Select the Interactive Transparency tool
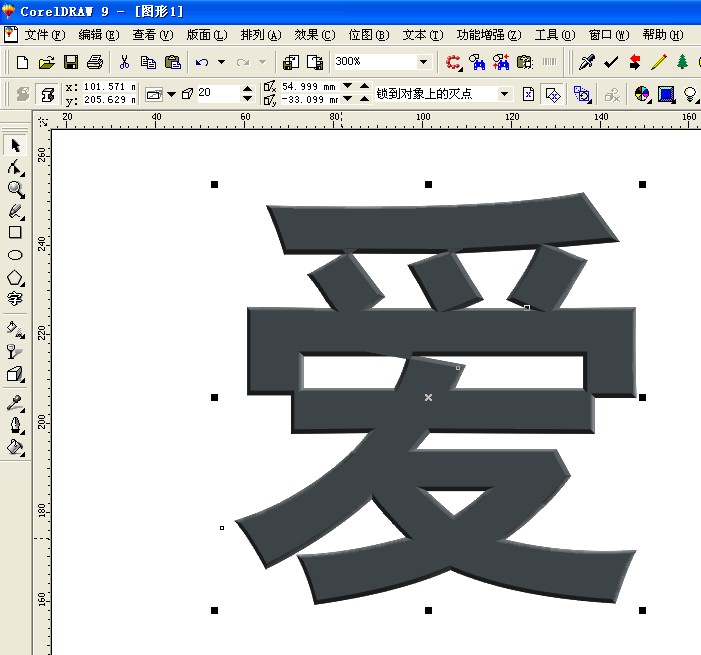This screenshot has height=655, width=701. coord(15,351)
